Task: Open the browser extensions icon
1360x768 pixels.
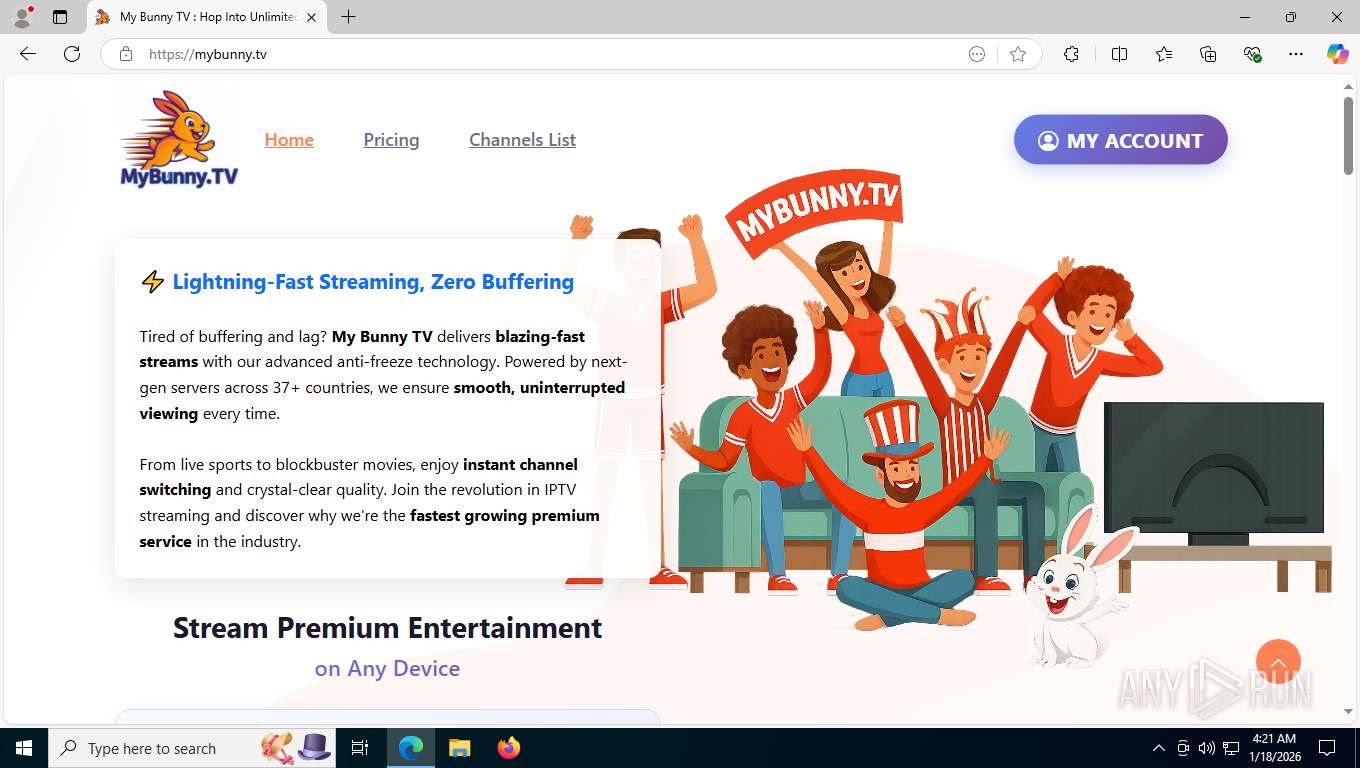Action: 1071,54
